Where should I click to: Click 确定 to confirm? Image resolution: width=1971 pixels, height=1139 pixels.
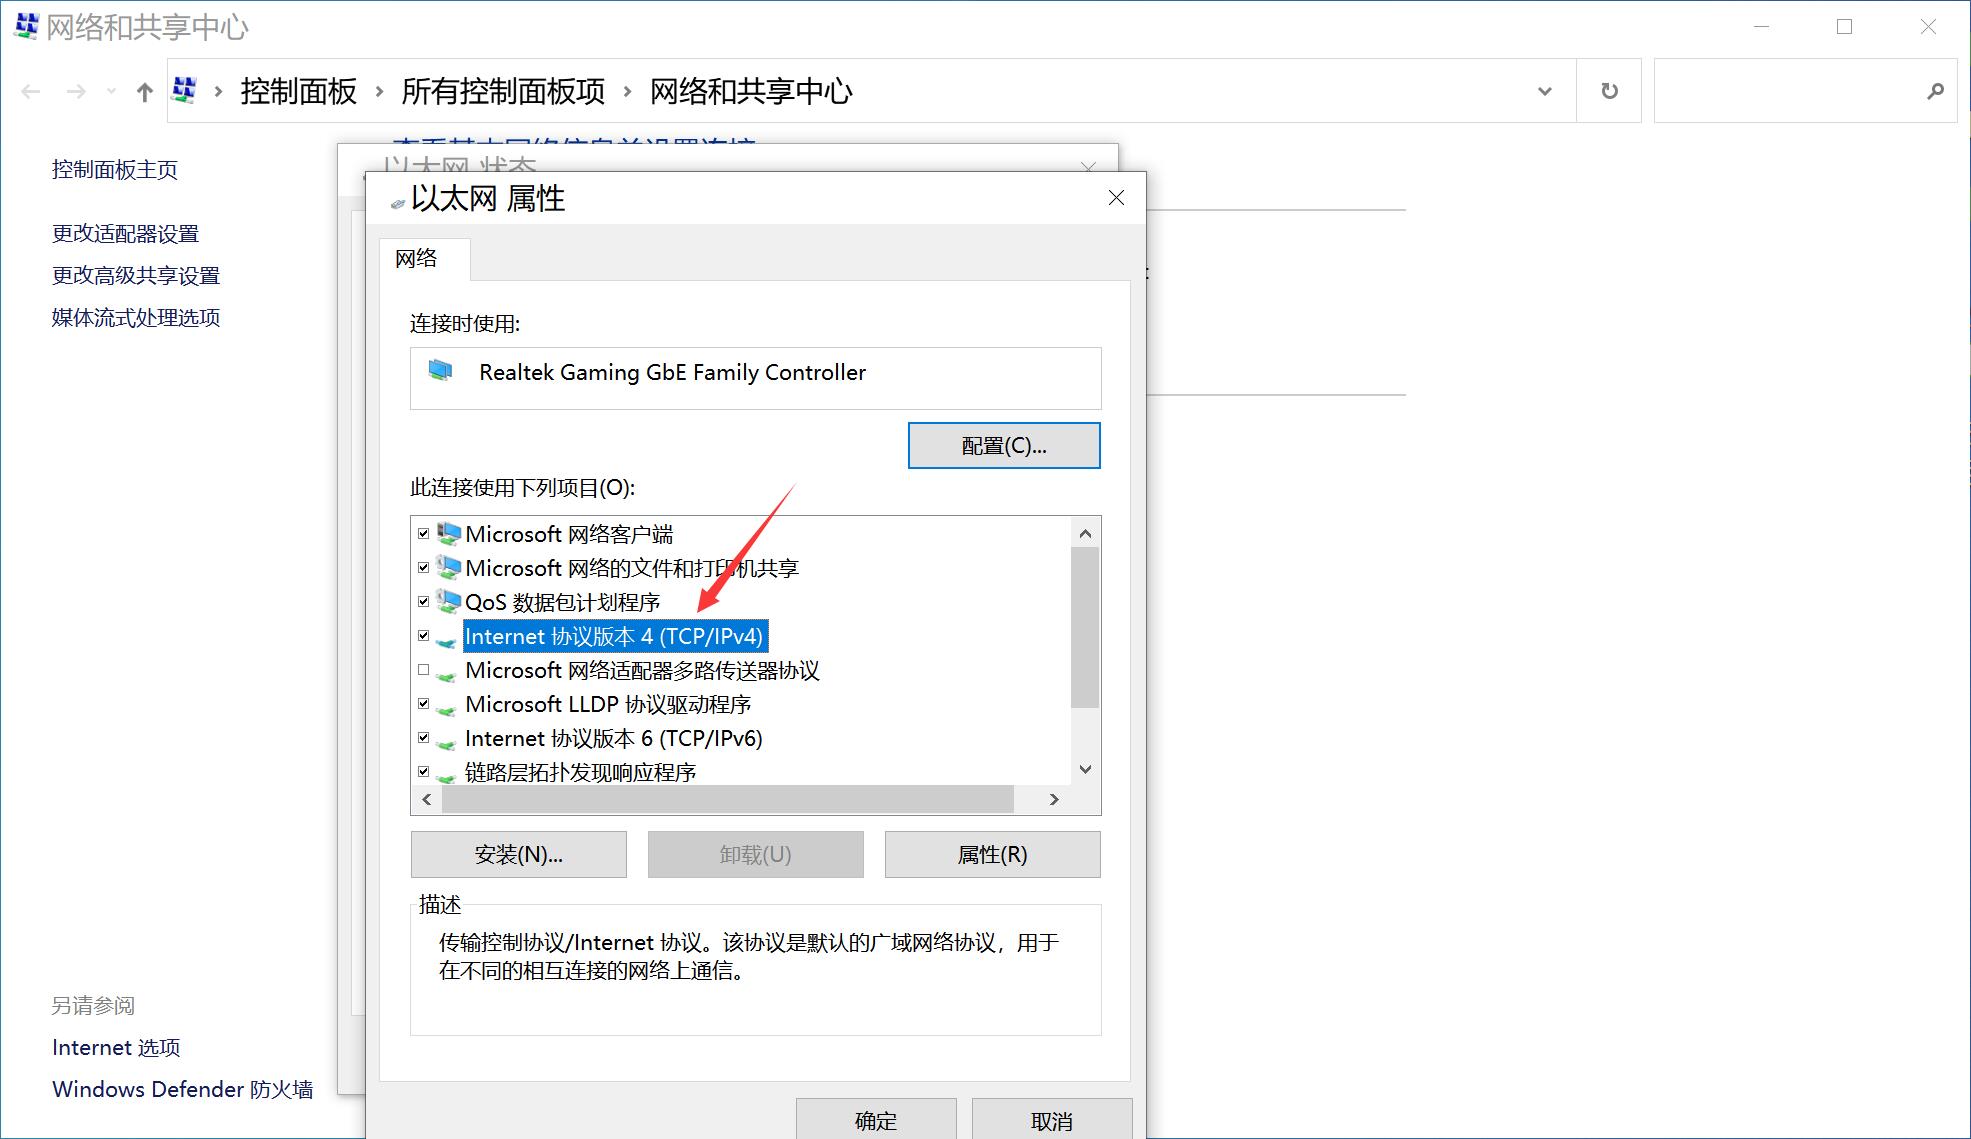click(876, 1120)
